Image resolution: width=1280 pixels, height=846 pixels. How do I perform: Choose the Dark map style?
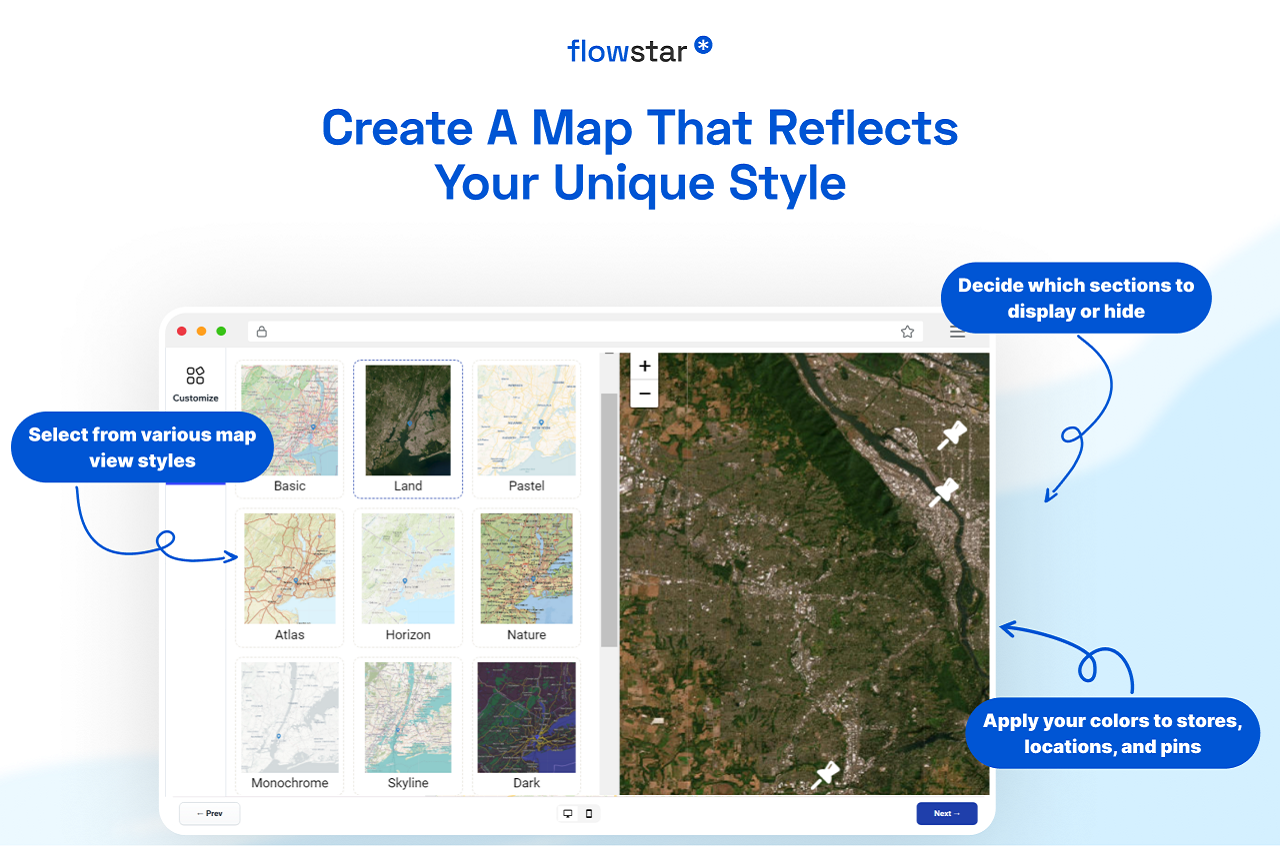tap(527, 718)
